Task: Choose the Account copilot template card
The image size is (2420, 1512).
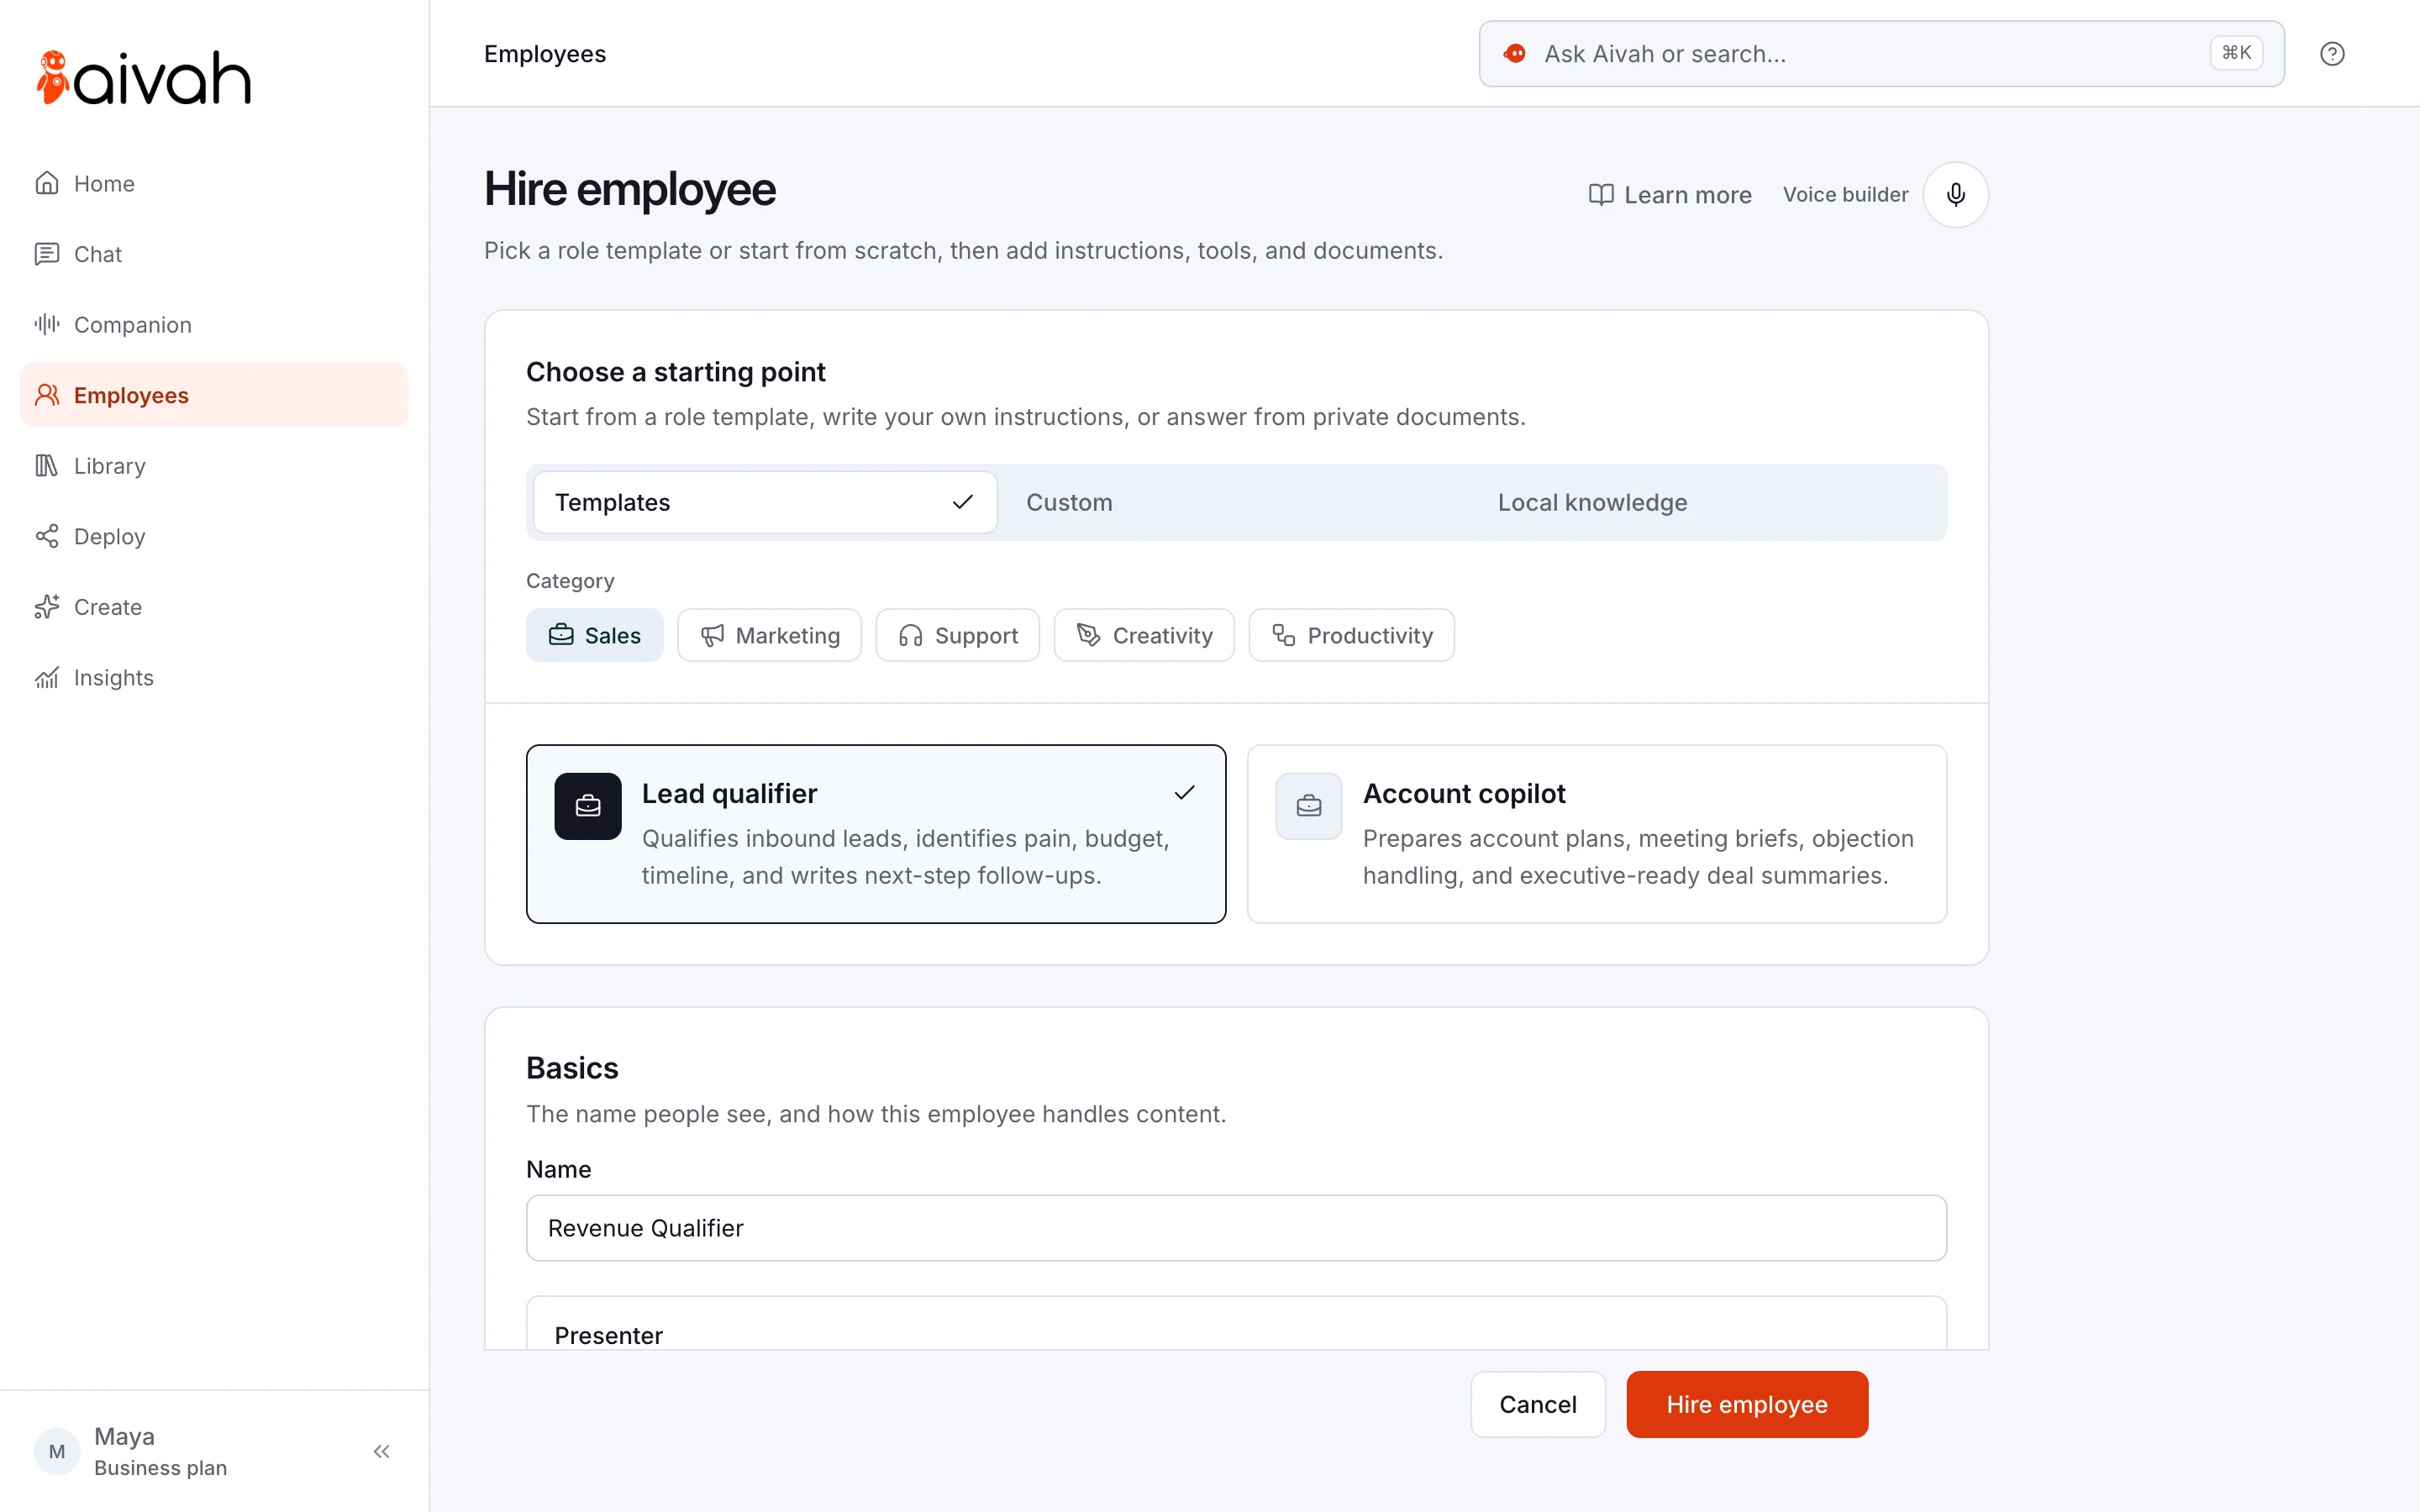Action: tap(1597, 834)
